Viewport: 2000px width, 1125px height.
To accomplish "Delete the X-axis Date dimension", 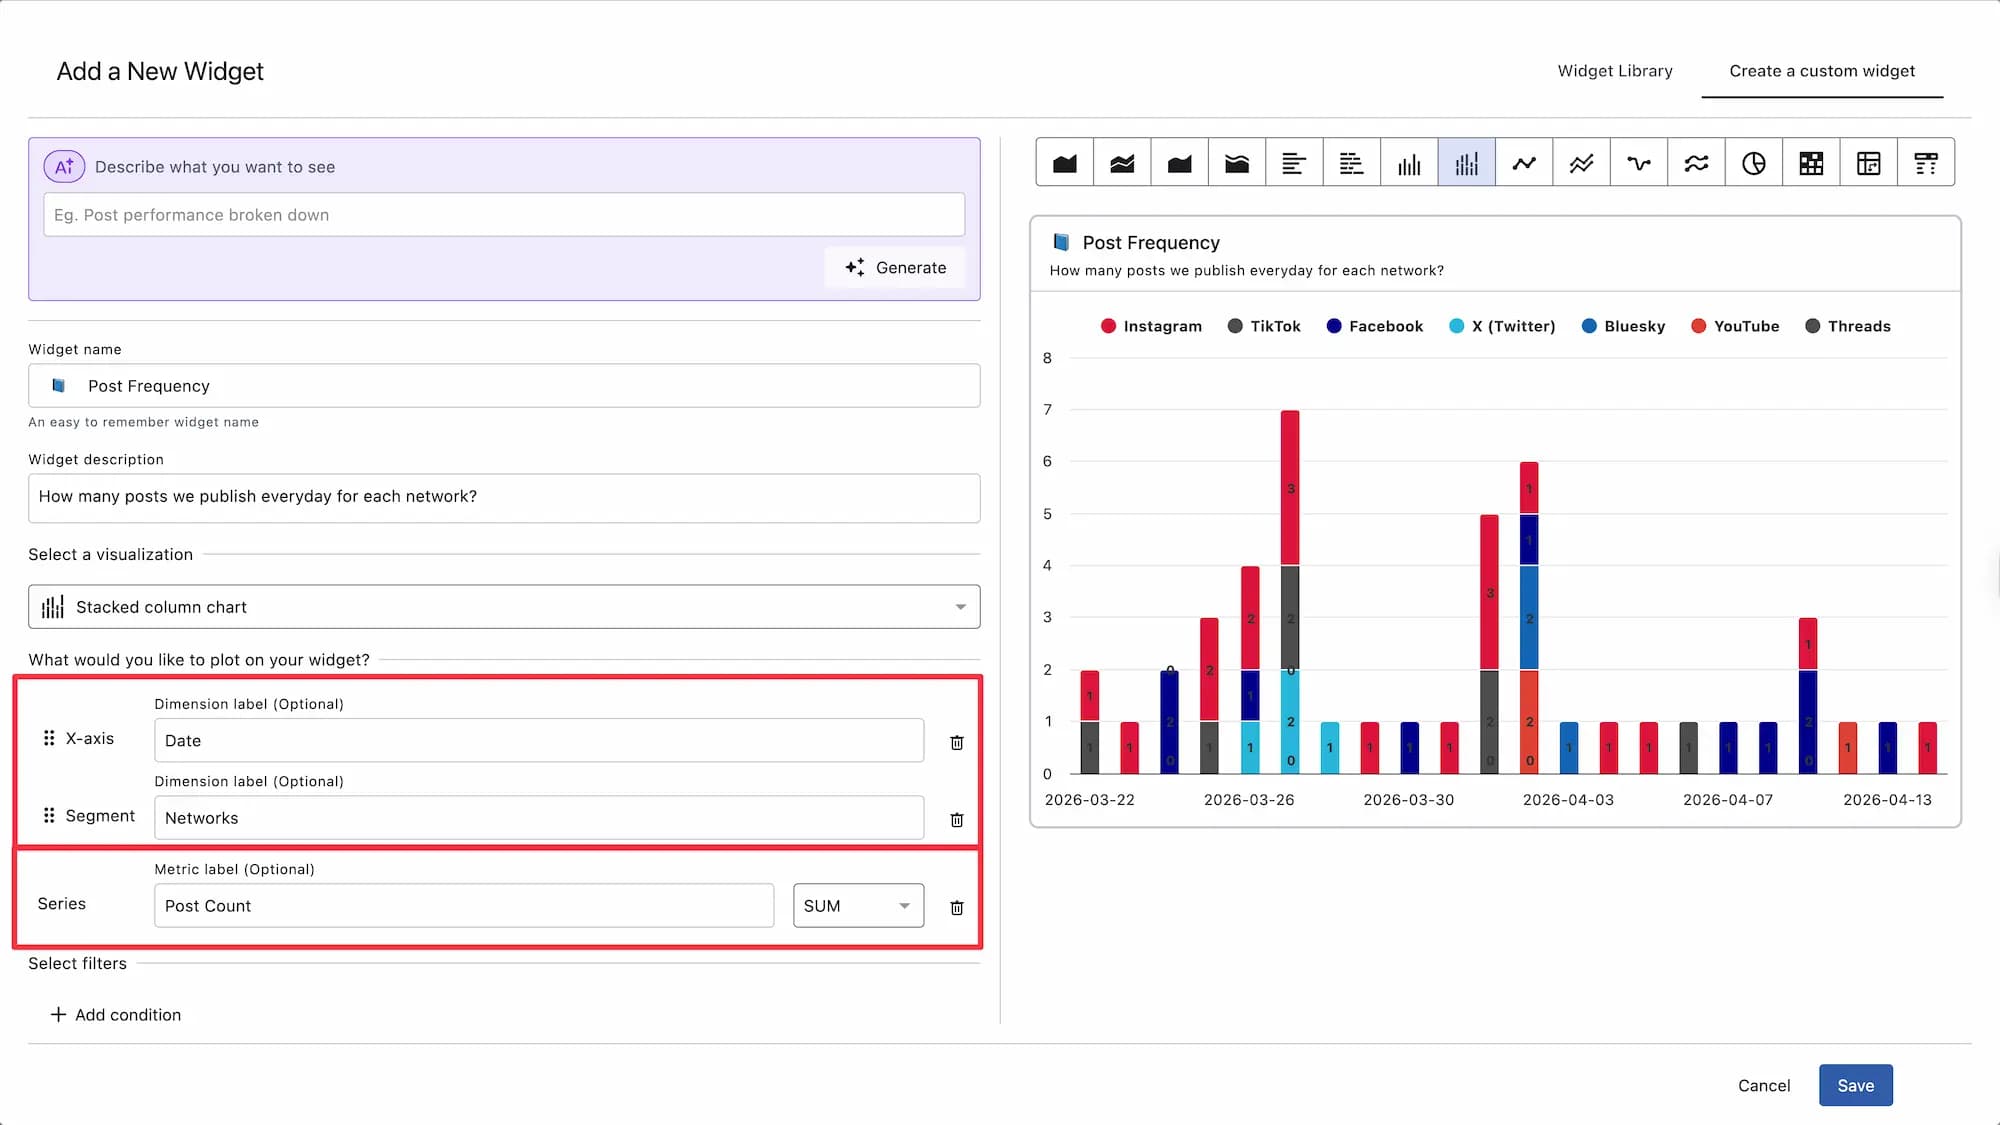I will point(956,742).
